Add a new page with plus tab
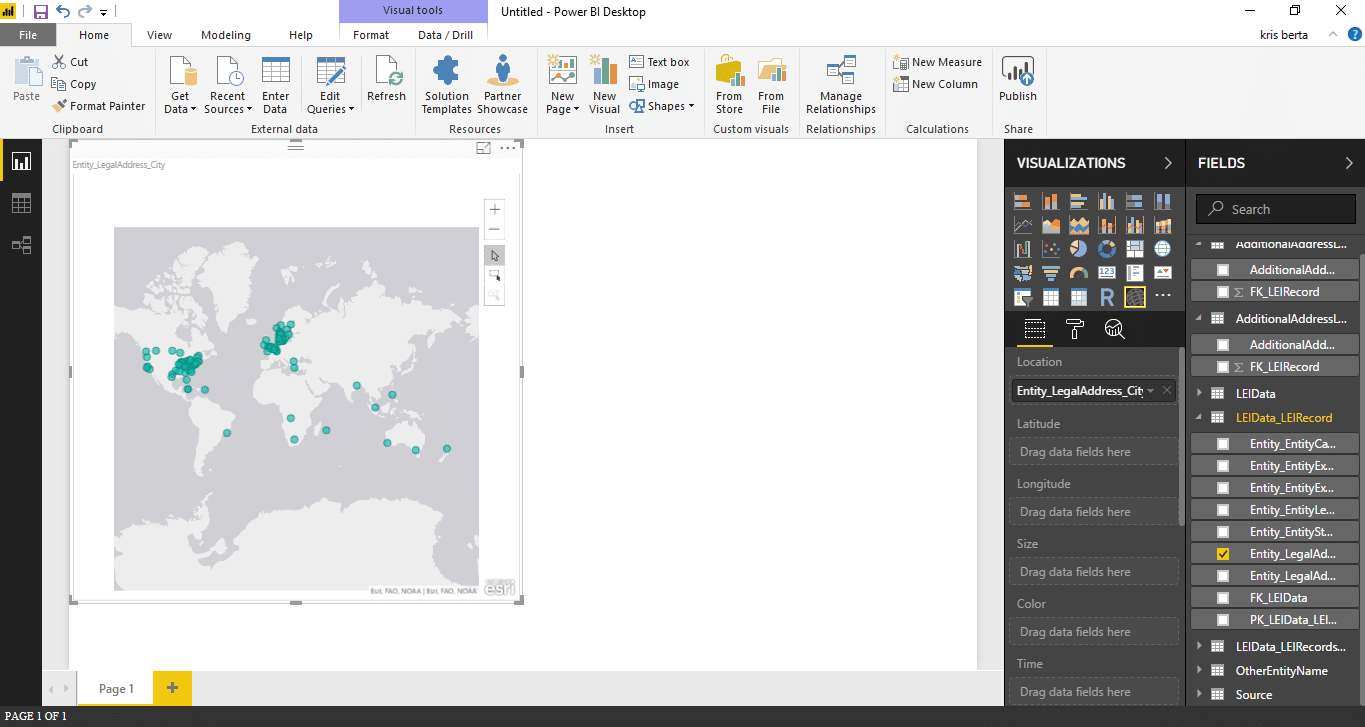 [x=172, y=688]
